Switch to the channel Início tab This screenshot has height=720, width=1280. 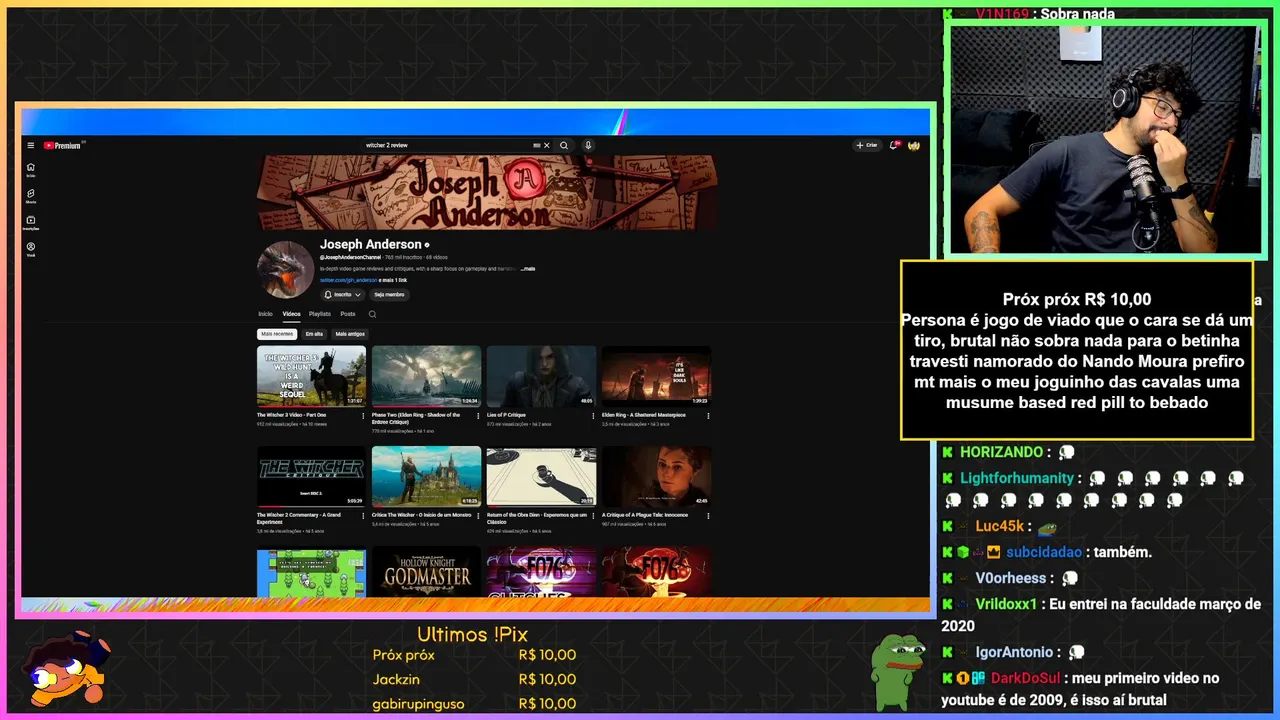click(x=265, y=314)
